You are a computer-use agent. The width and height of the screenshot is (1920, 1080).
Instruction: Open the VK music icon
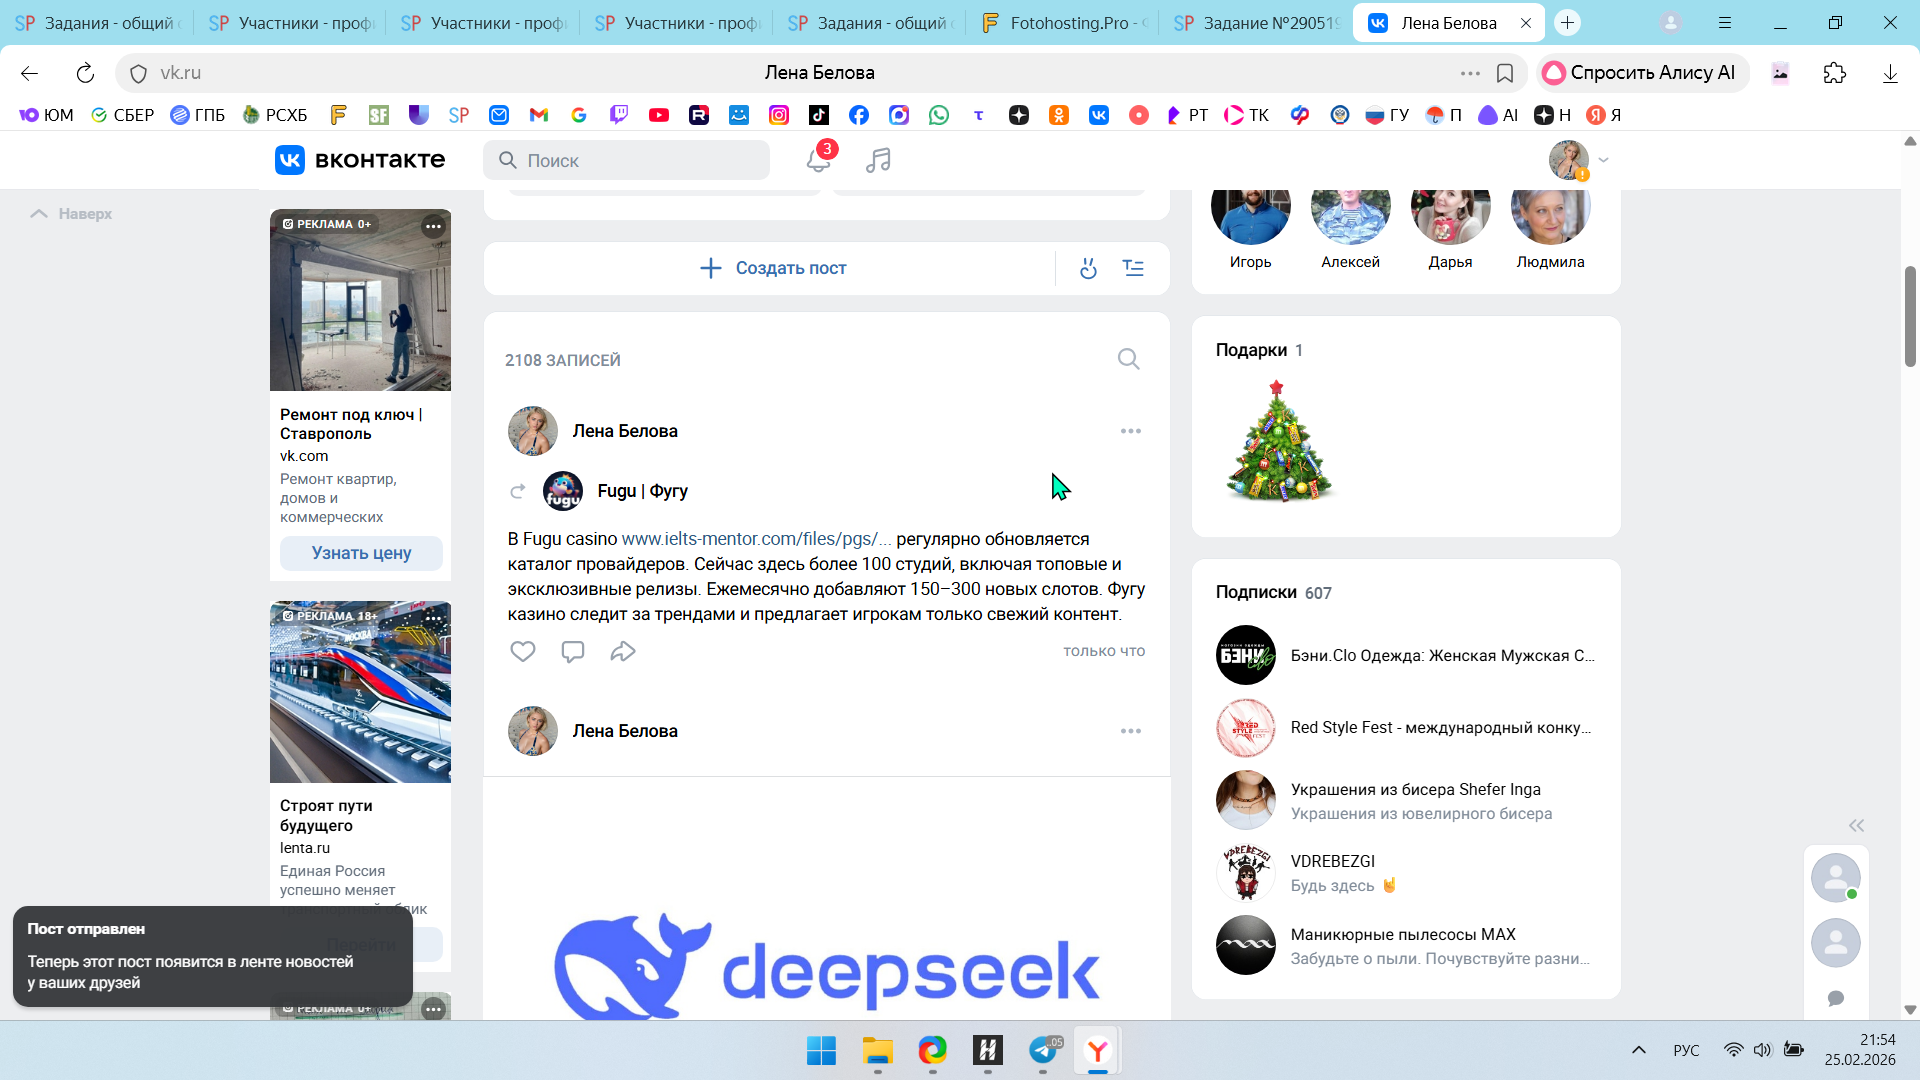[x=878, y=160]
